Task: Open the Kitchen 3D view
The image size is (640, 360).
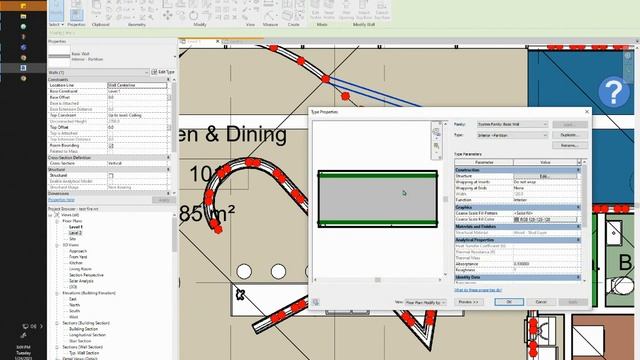Action: [76, 263]
